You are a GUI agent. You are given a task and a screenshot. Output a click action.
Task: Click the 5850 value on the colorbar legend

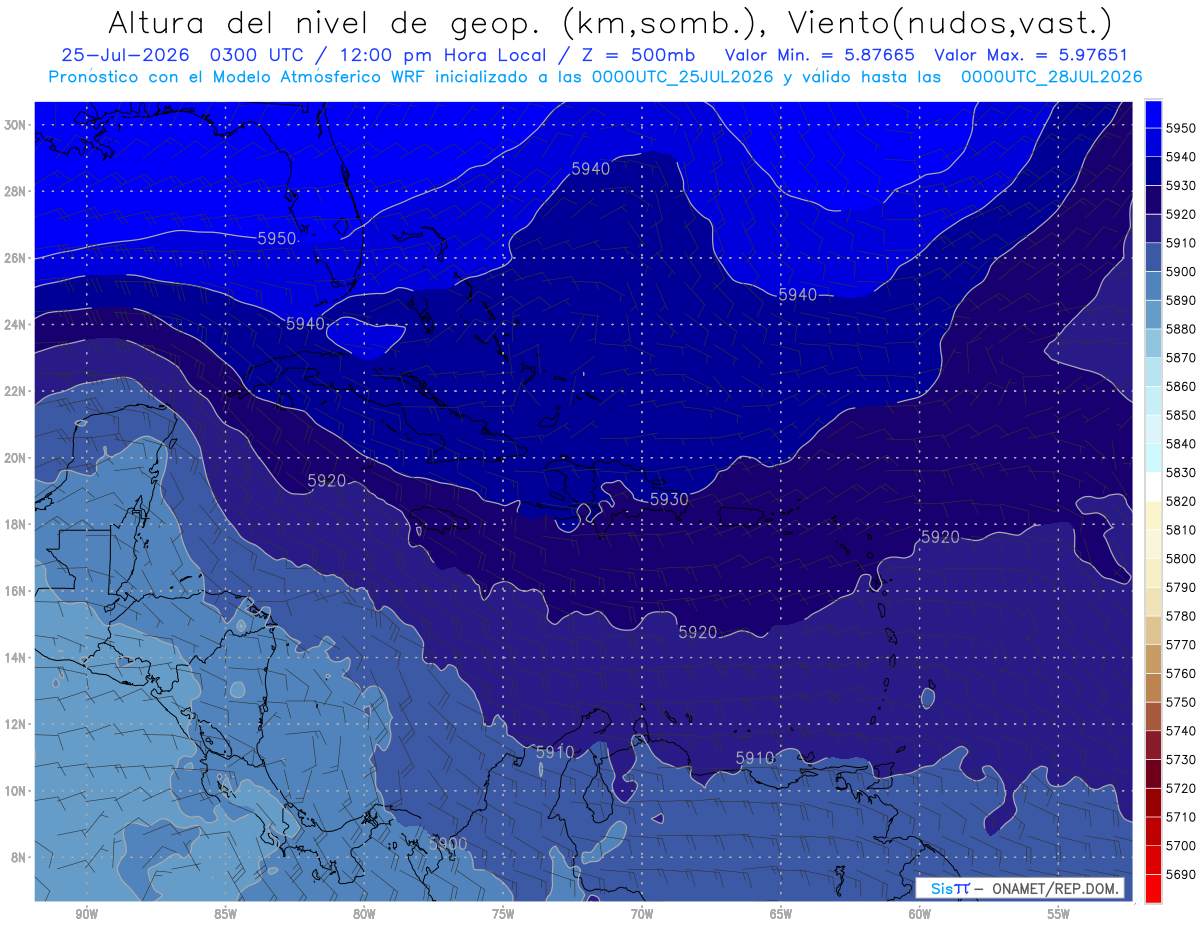pos(1180,415)
